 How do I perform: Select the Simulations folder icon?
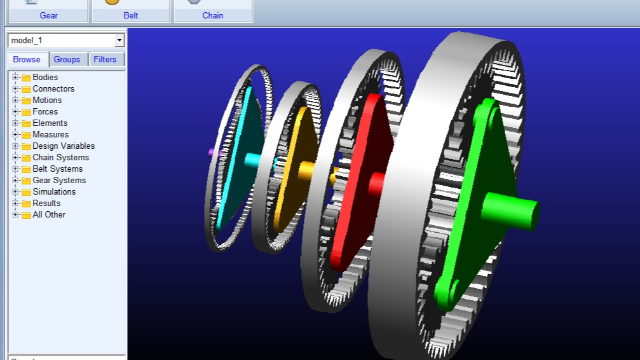(26, 192)
